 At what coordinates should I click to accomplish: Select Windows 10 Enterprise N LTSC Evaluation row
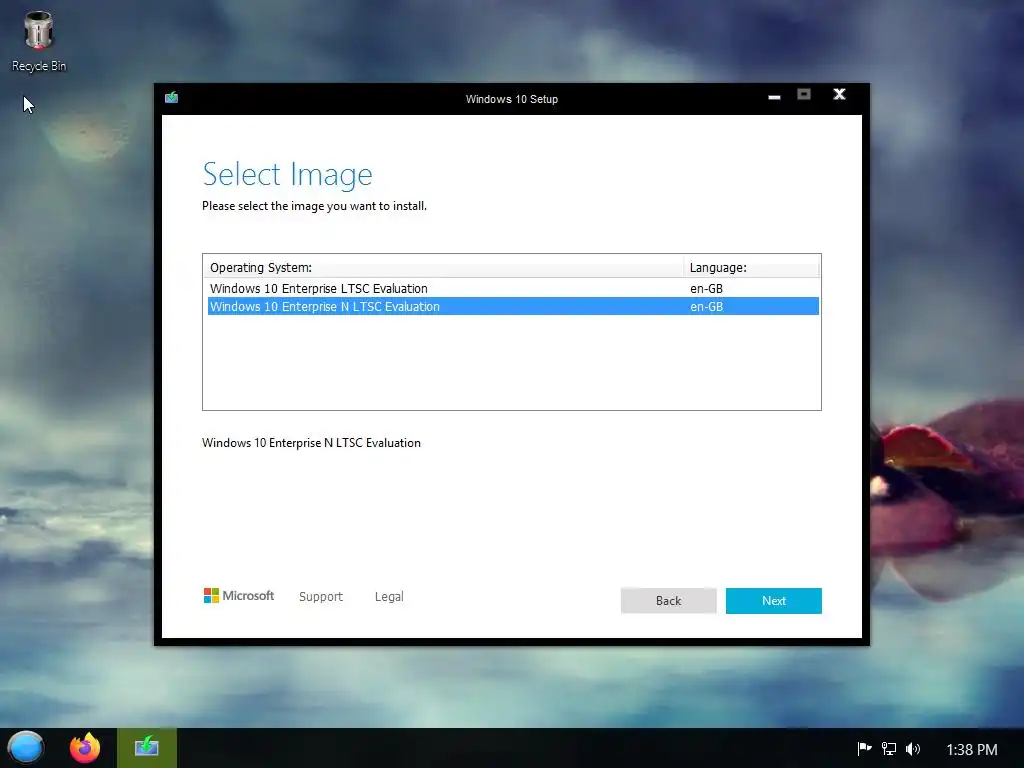tap(513, 306)
